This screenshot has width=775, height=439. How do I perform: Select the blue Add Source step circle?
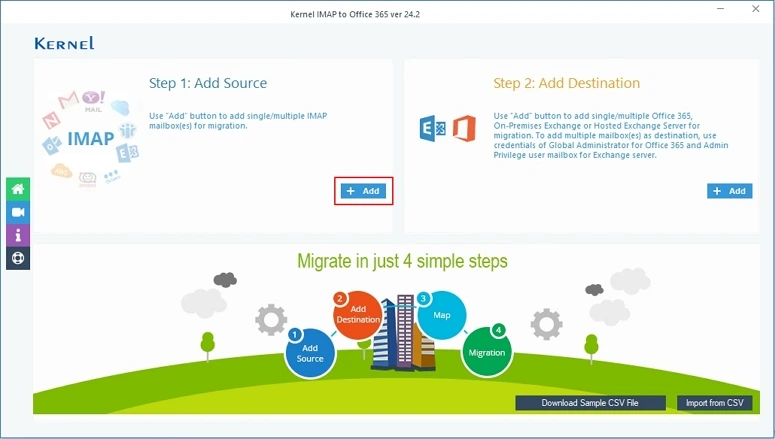(x=310, y=352)
